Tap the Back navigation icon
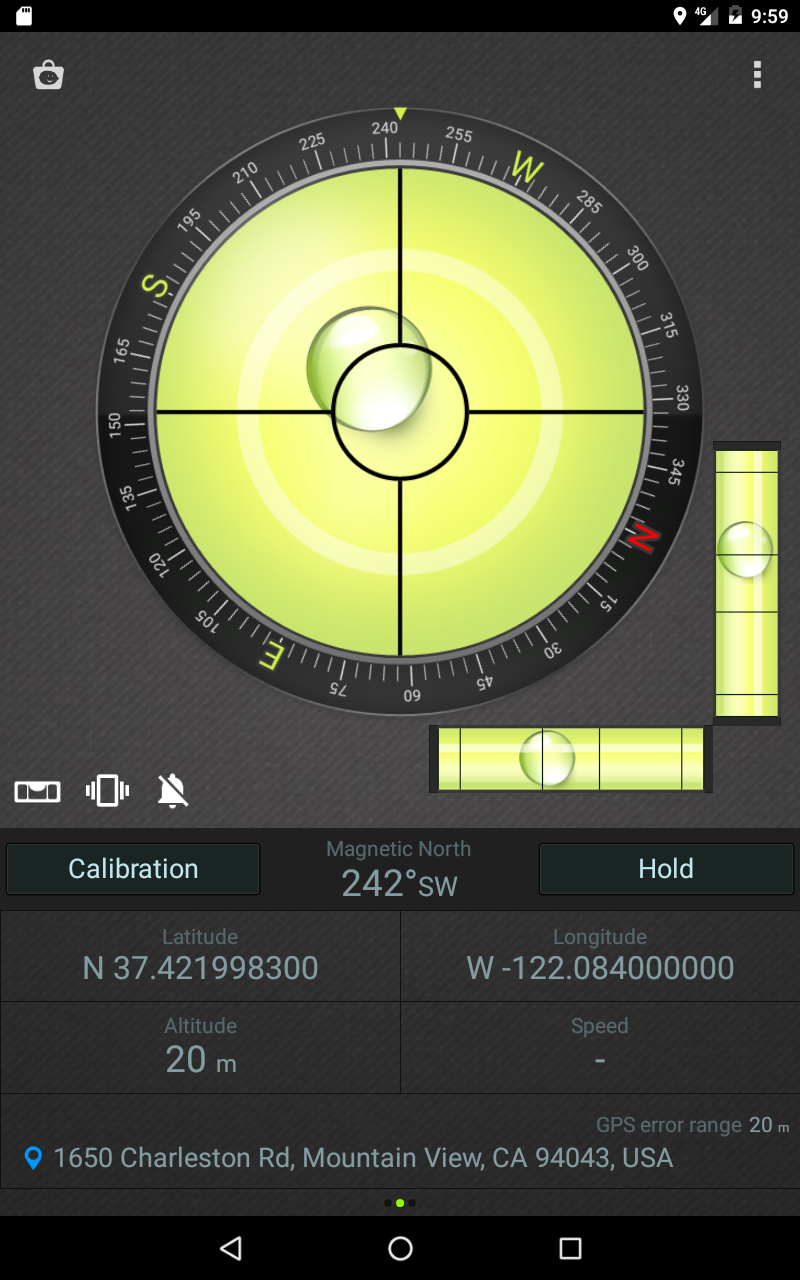 pos(231,1248)
